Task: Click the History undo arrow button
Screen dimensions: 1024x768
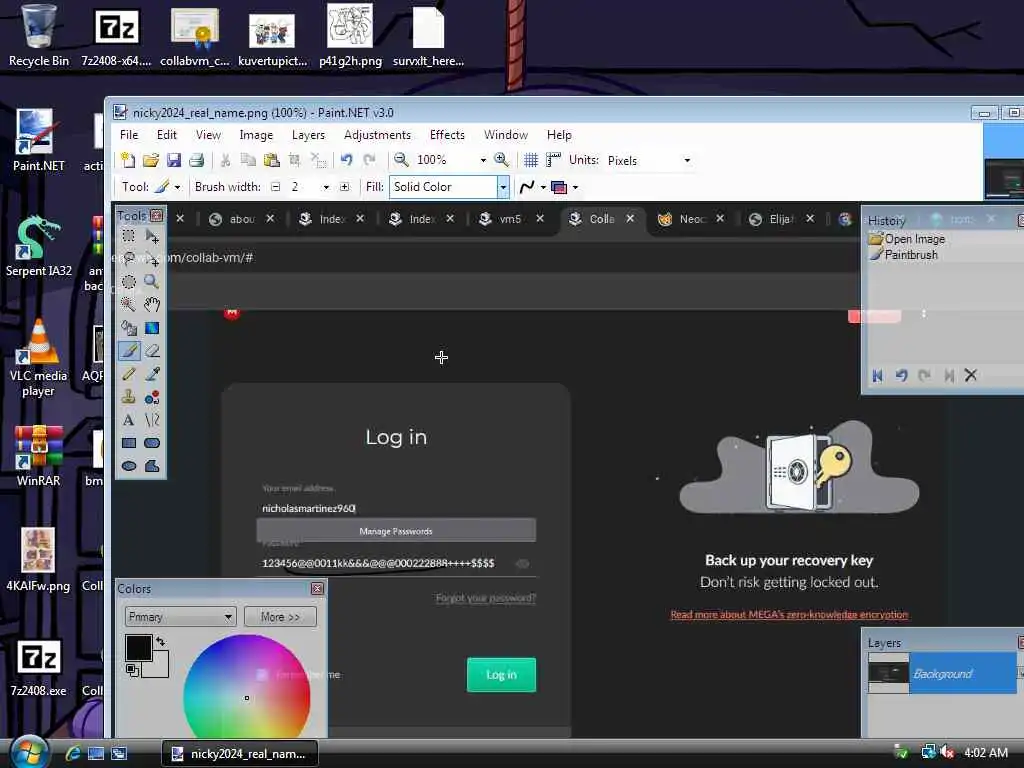Action: click(901, 376)
